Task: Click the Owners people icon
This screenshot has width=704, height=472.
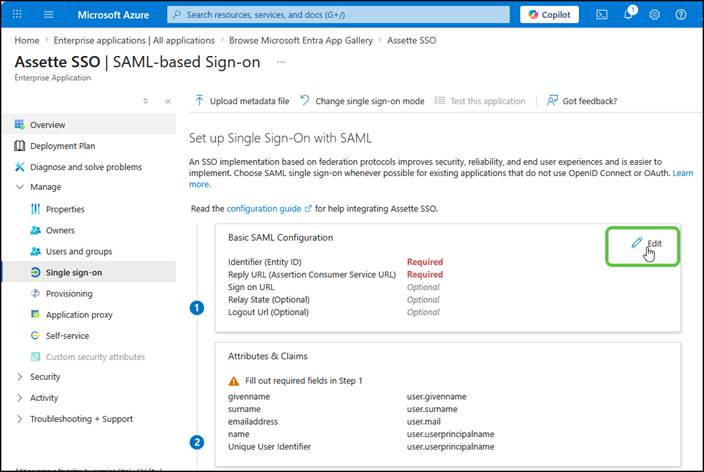Action: point(35,230)
